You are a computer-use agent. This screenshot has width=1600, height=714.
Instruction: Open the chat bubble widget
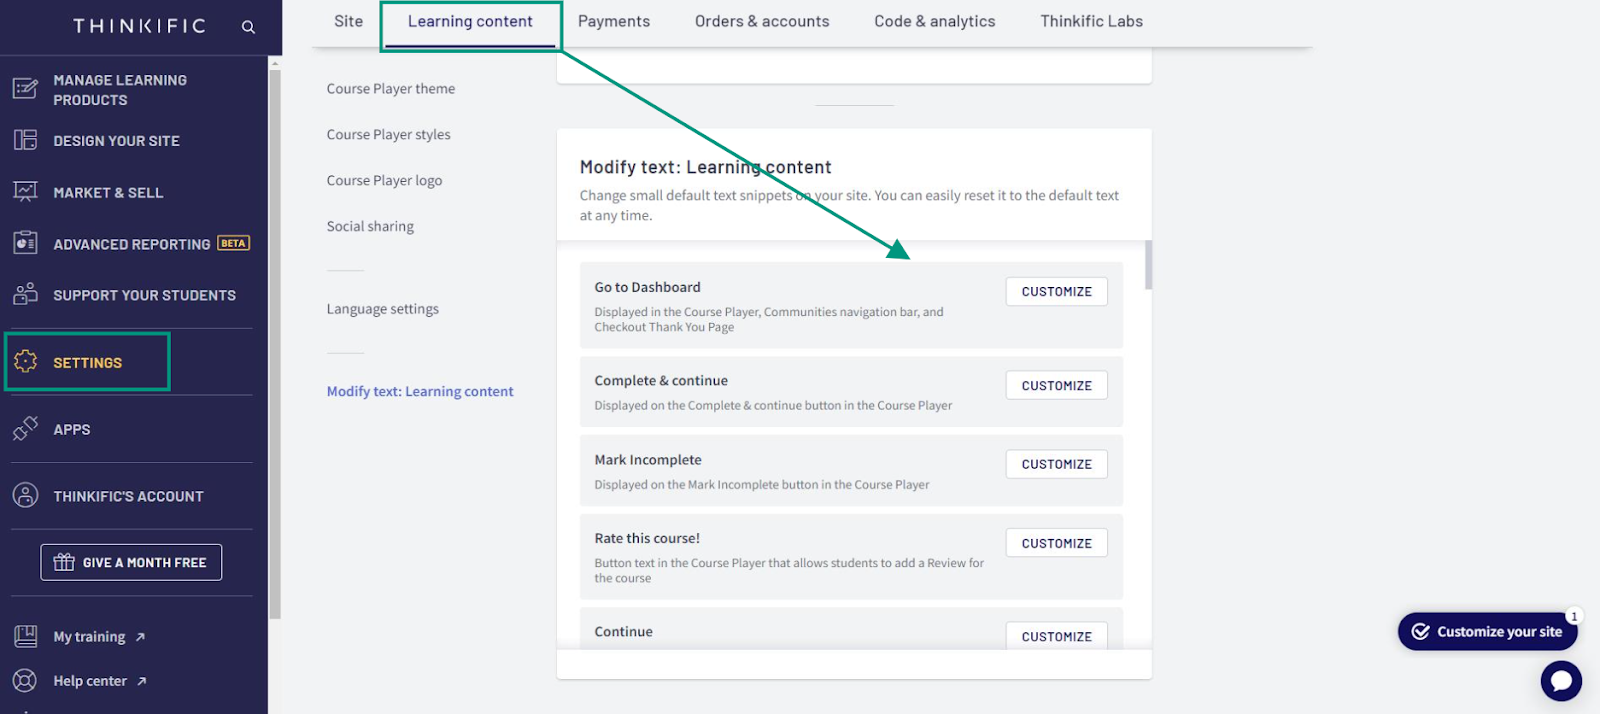[1561, 681]
